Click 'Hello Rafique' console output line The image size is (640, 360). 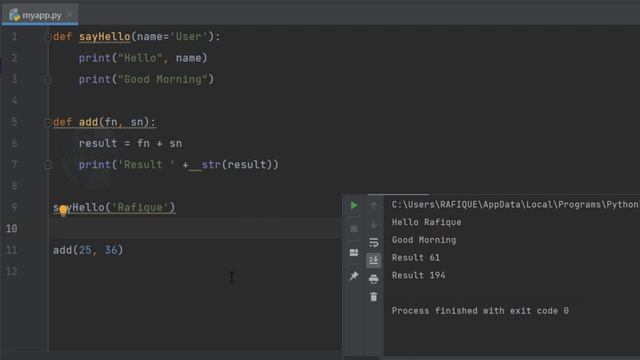point(427,222)
